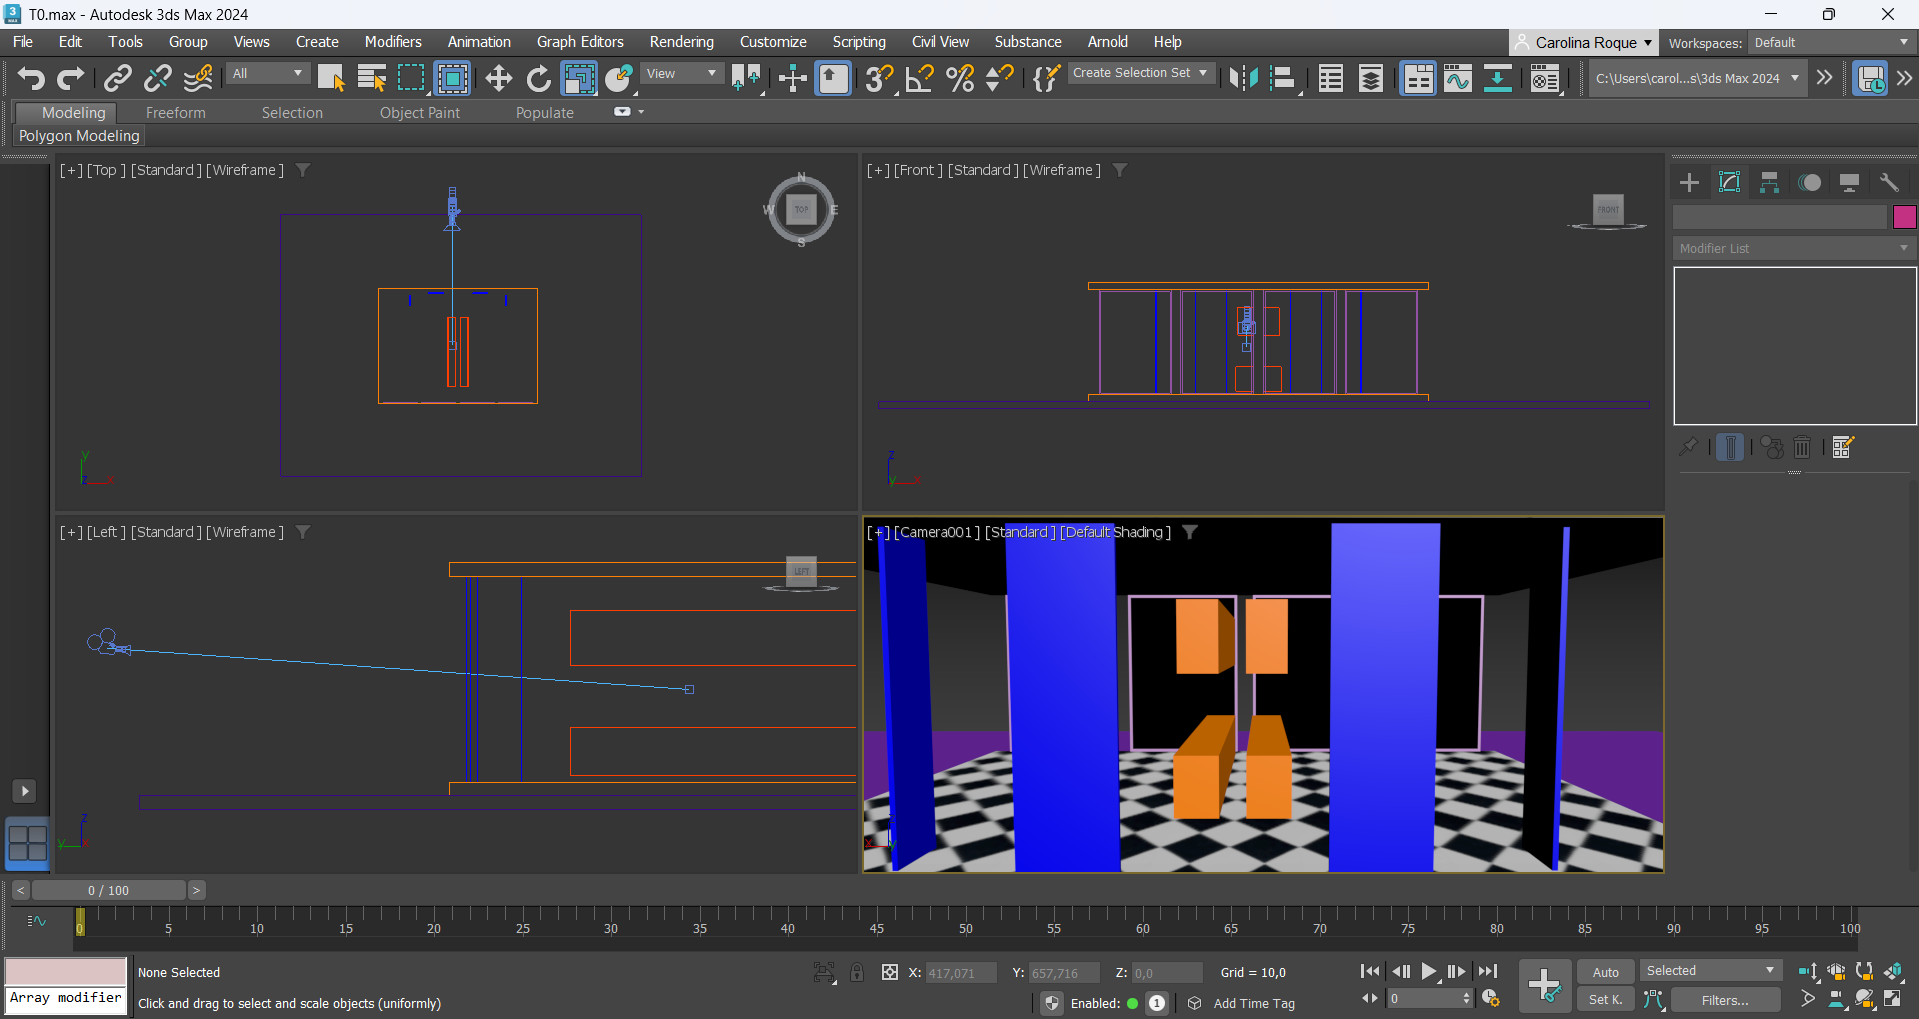Toggle Auto Key animation mode
The image size is (1919, 1019).
point(1605,972)
